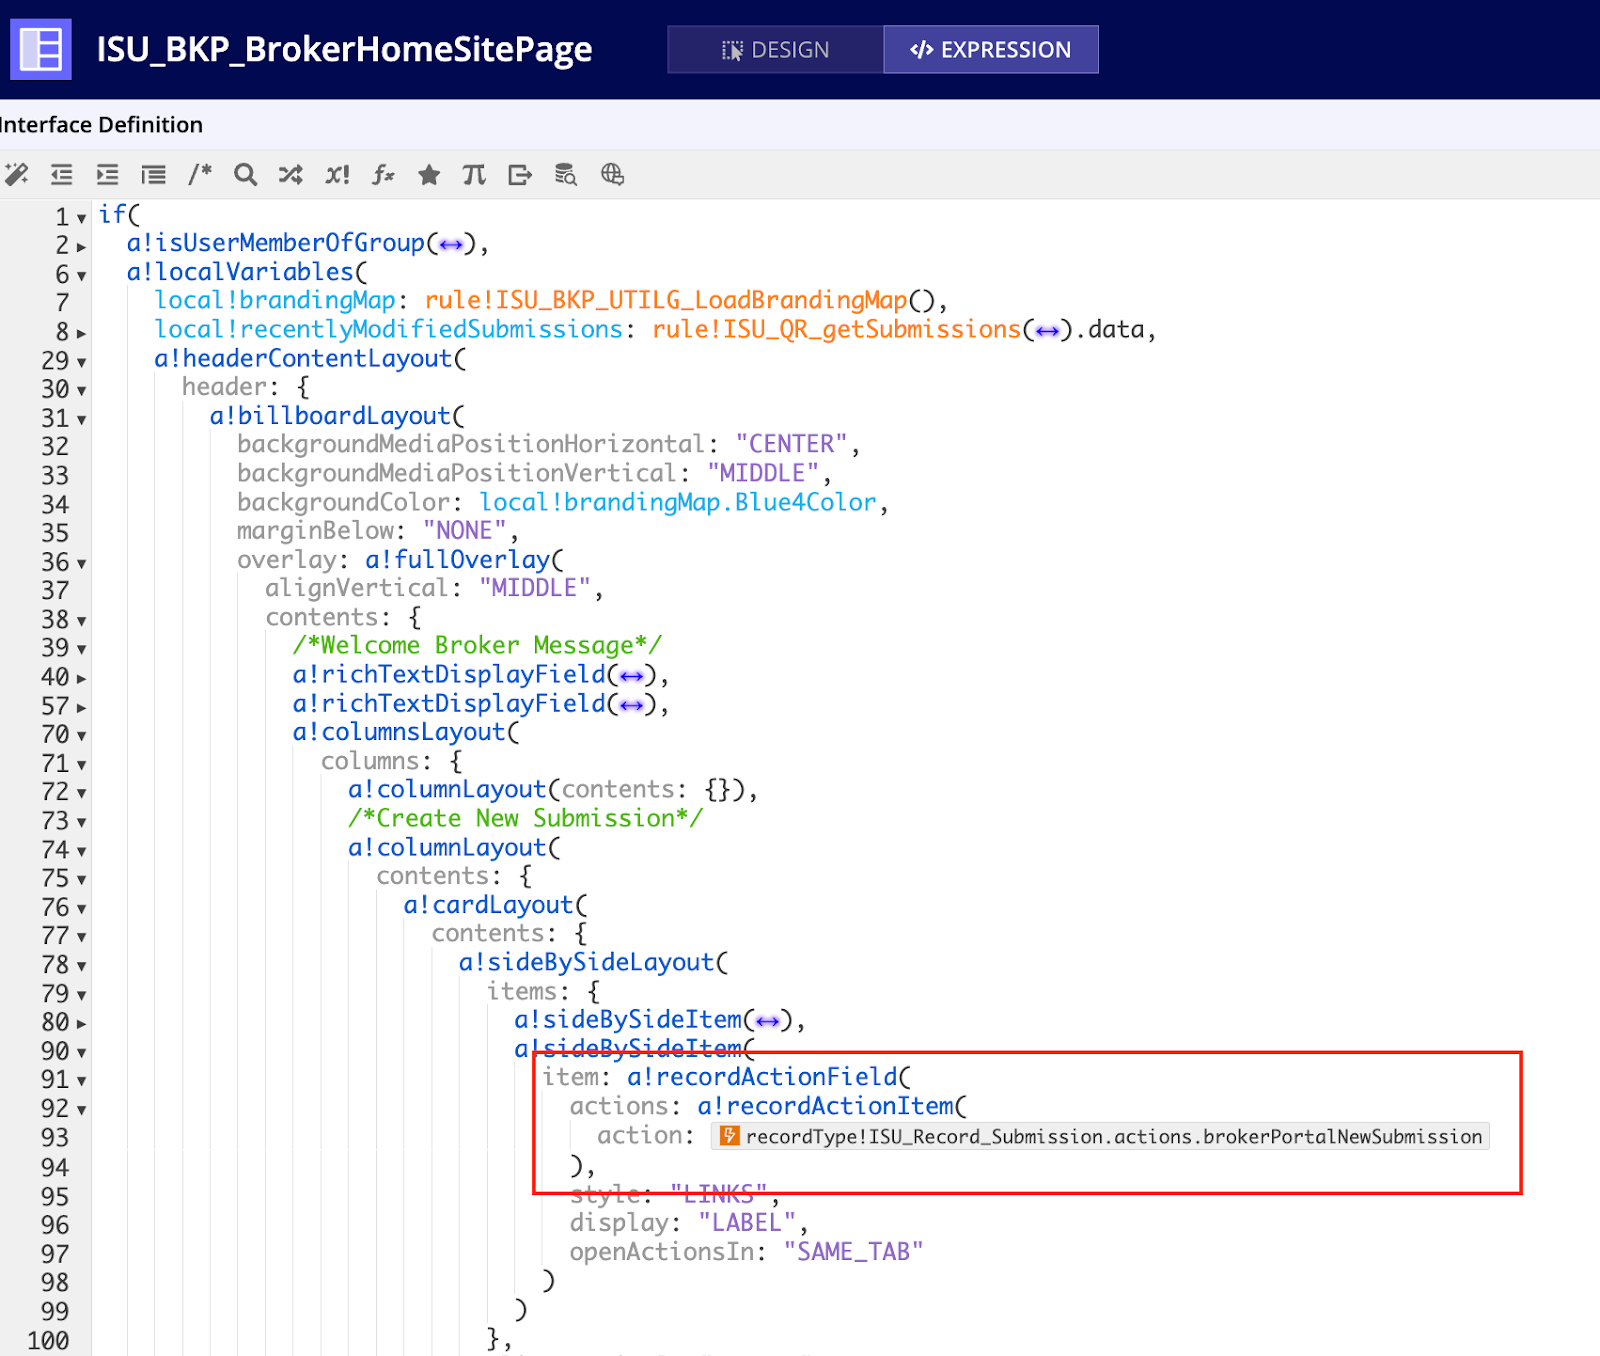The width and height of the screenshot is (1600, 1356).
Task: Click line number 100 in gutter
Action: [48, 1341]
